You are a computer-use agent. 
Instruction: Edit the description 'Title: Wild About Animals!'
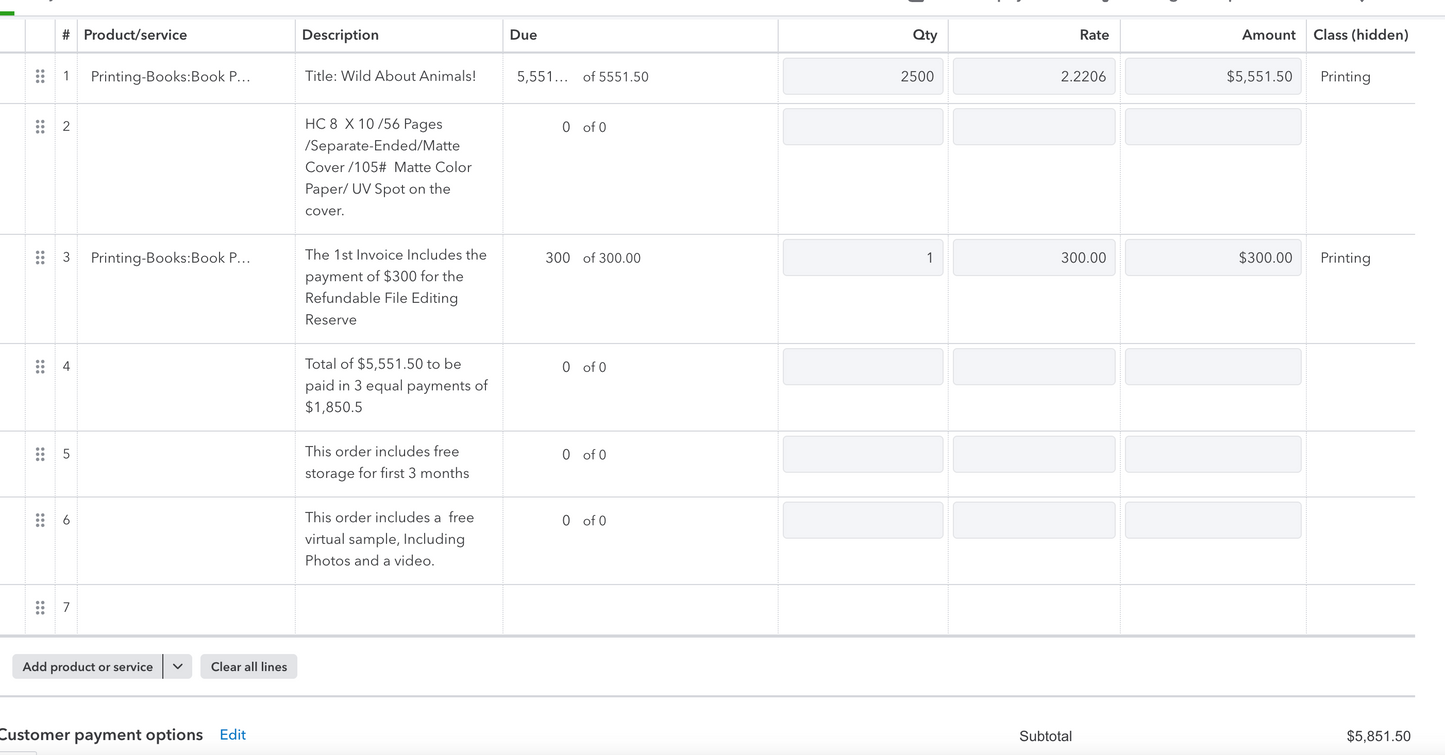tap(391, 77)
